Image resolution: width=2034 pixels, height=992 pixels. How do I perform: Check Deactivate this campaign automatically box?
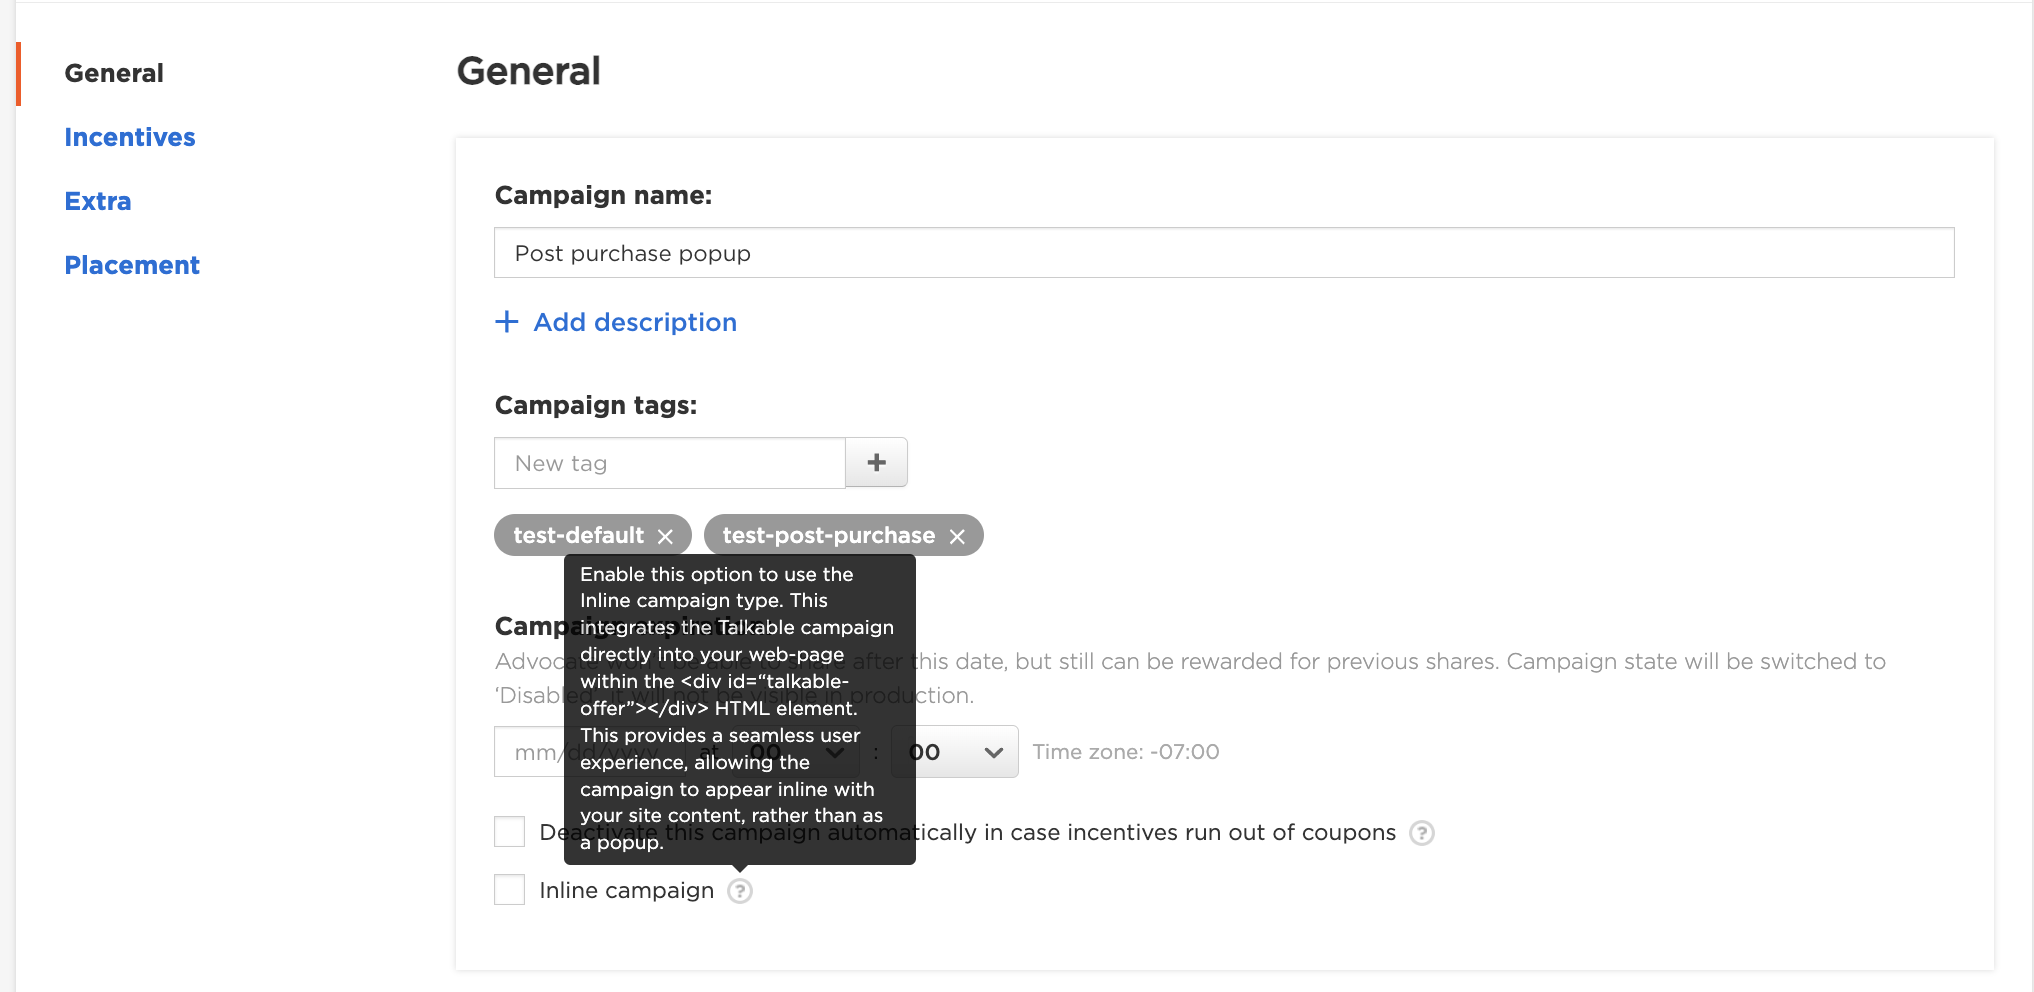pyautogui.click(x=510, y=832)
